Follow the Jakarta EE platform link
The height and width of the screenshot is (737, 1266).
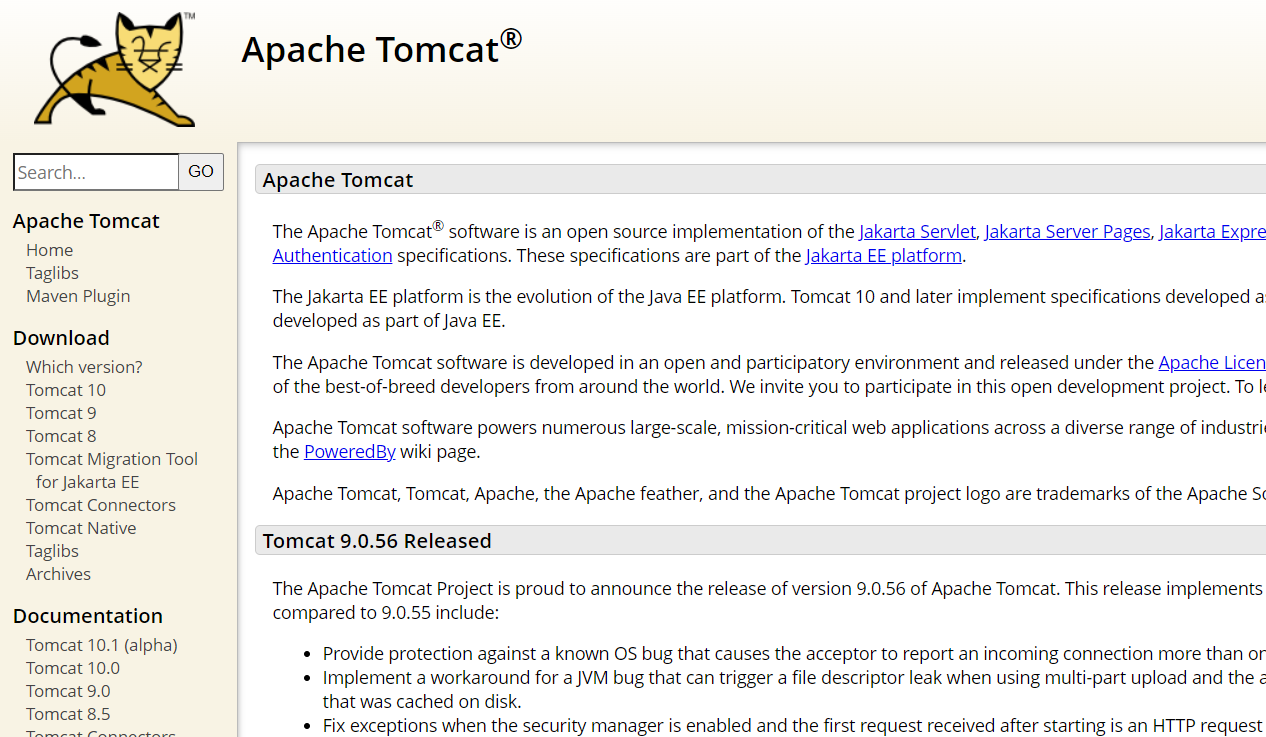884,255
